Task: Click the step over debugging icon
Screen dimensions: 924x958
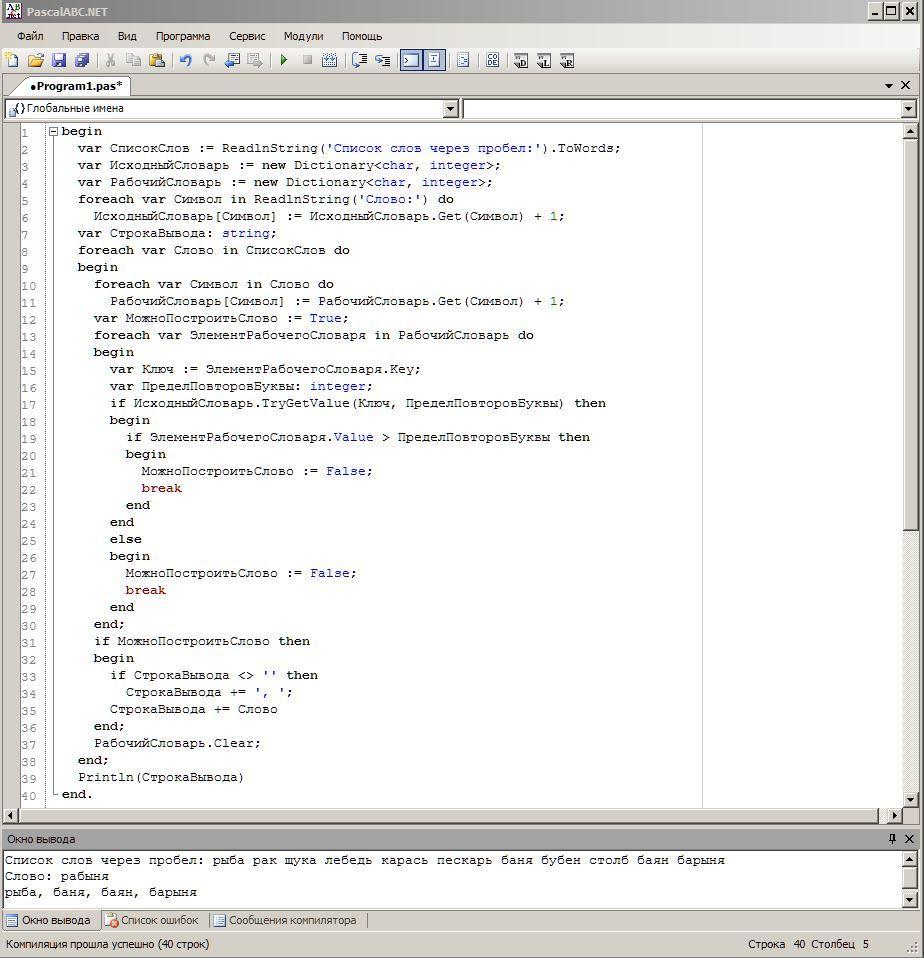Action: point(359,60)
